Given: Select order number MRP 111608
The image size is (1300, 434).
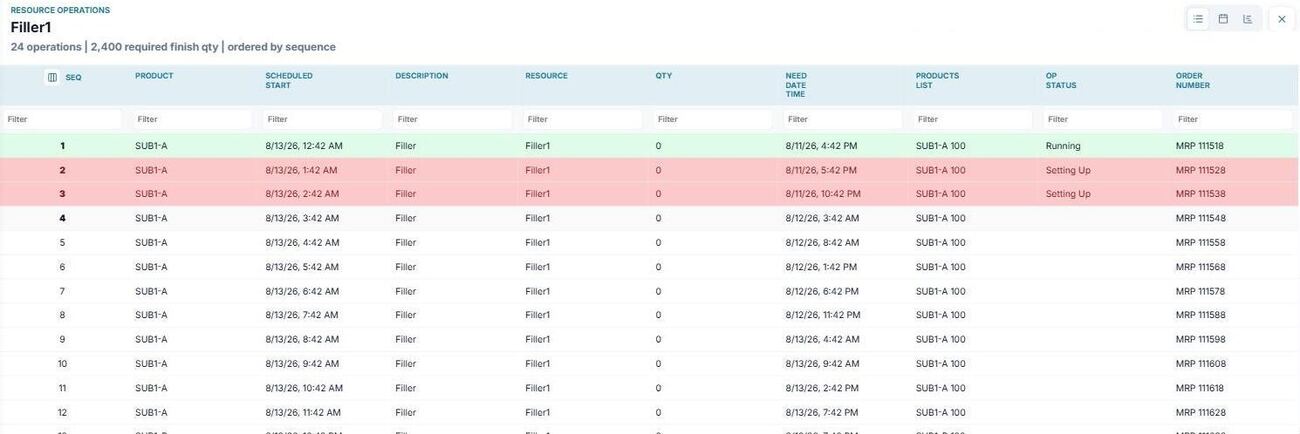Looking at the screenshot, I should (1200, 364).
